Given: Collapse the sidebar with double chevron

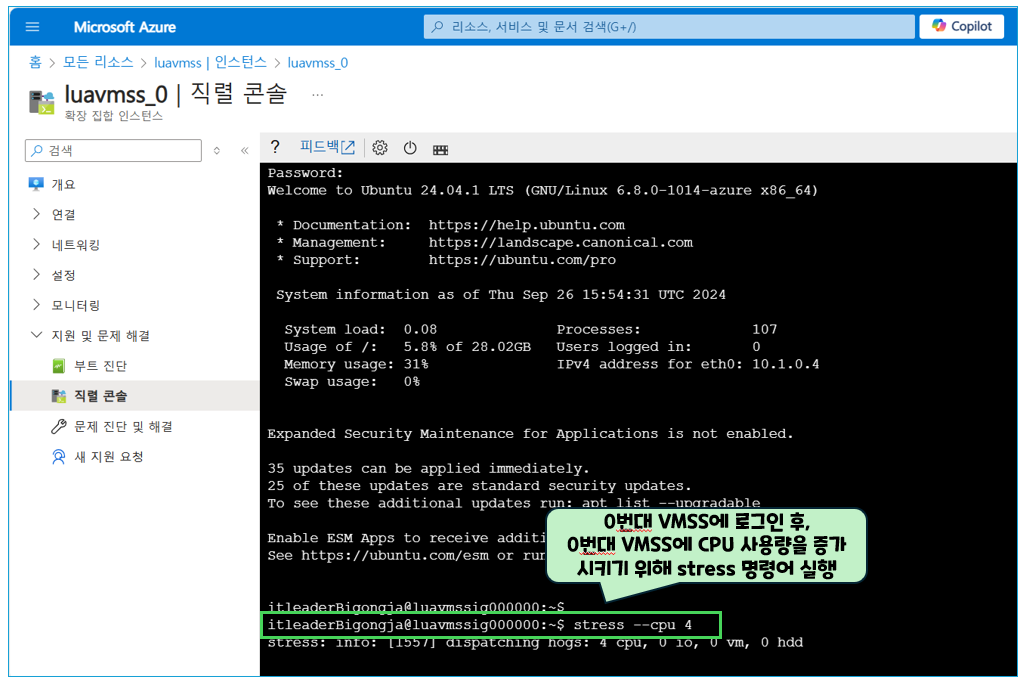Looking at the screenshot, I should coord(245,151).
